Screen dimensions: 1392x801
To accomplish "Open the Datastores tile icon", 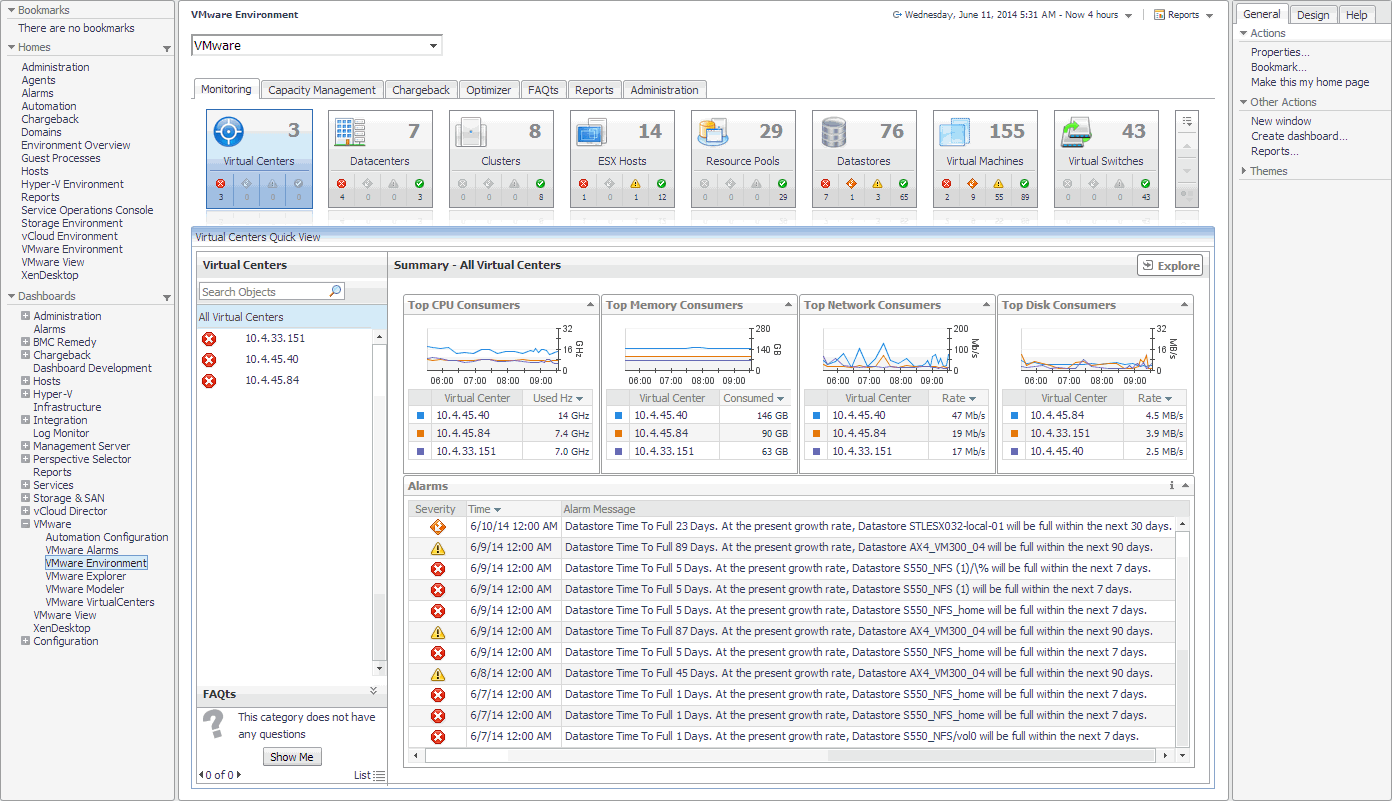I will [x=834, y=132].
